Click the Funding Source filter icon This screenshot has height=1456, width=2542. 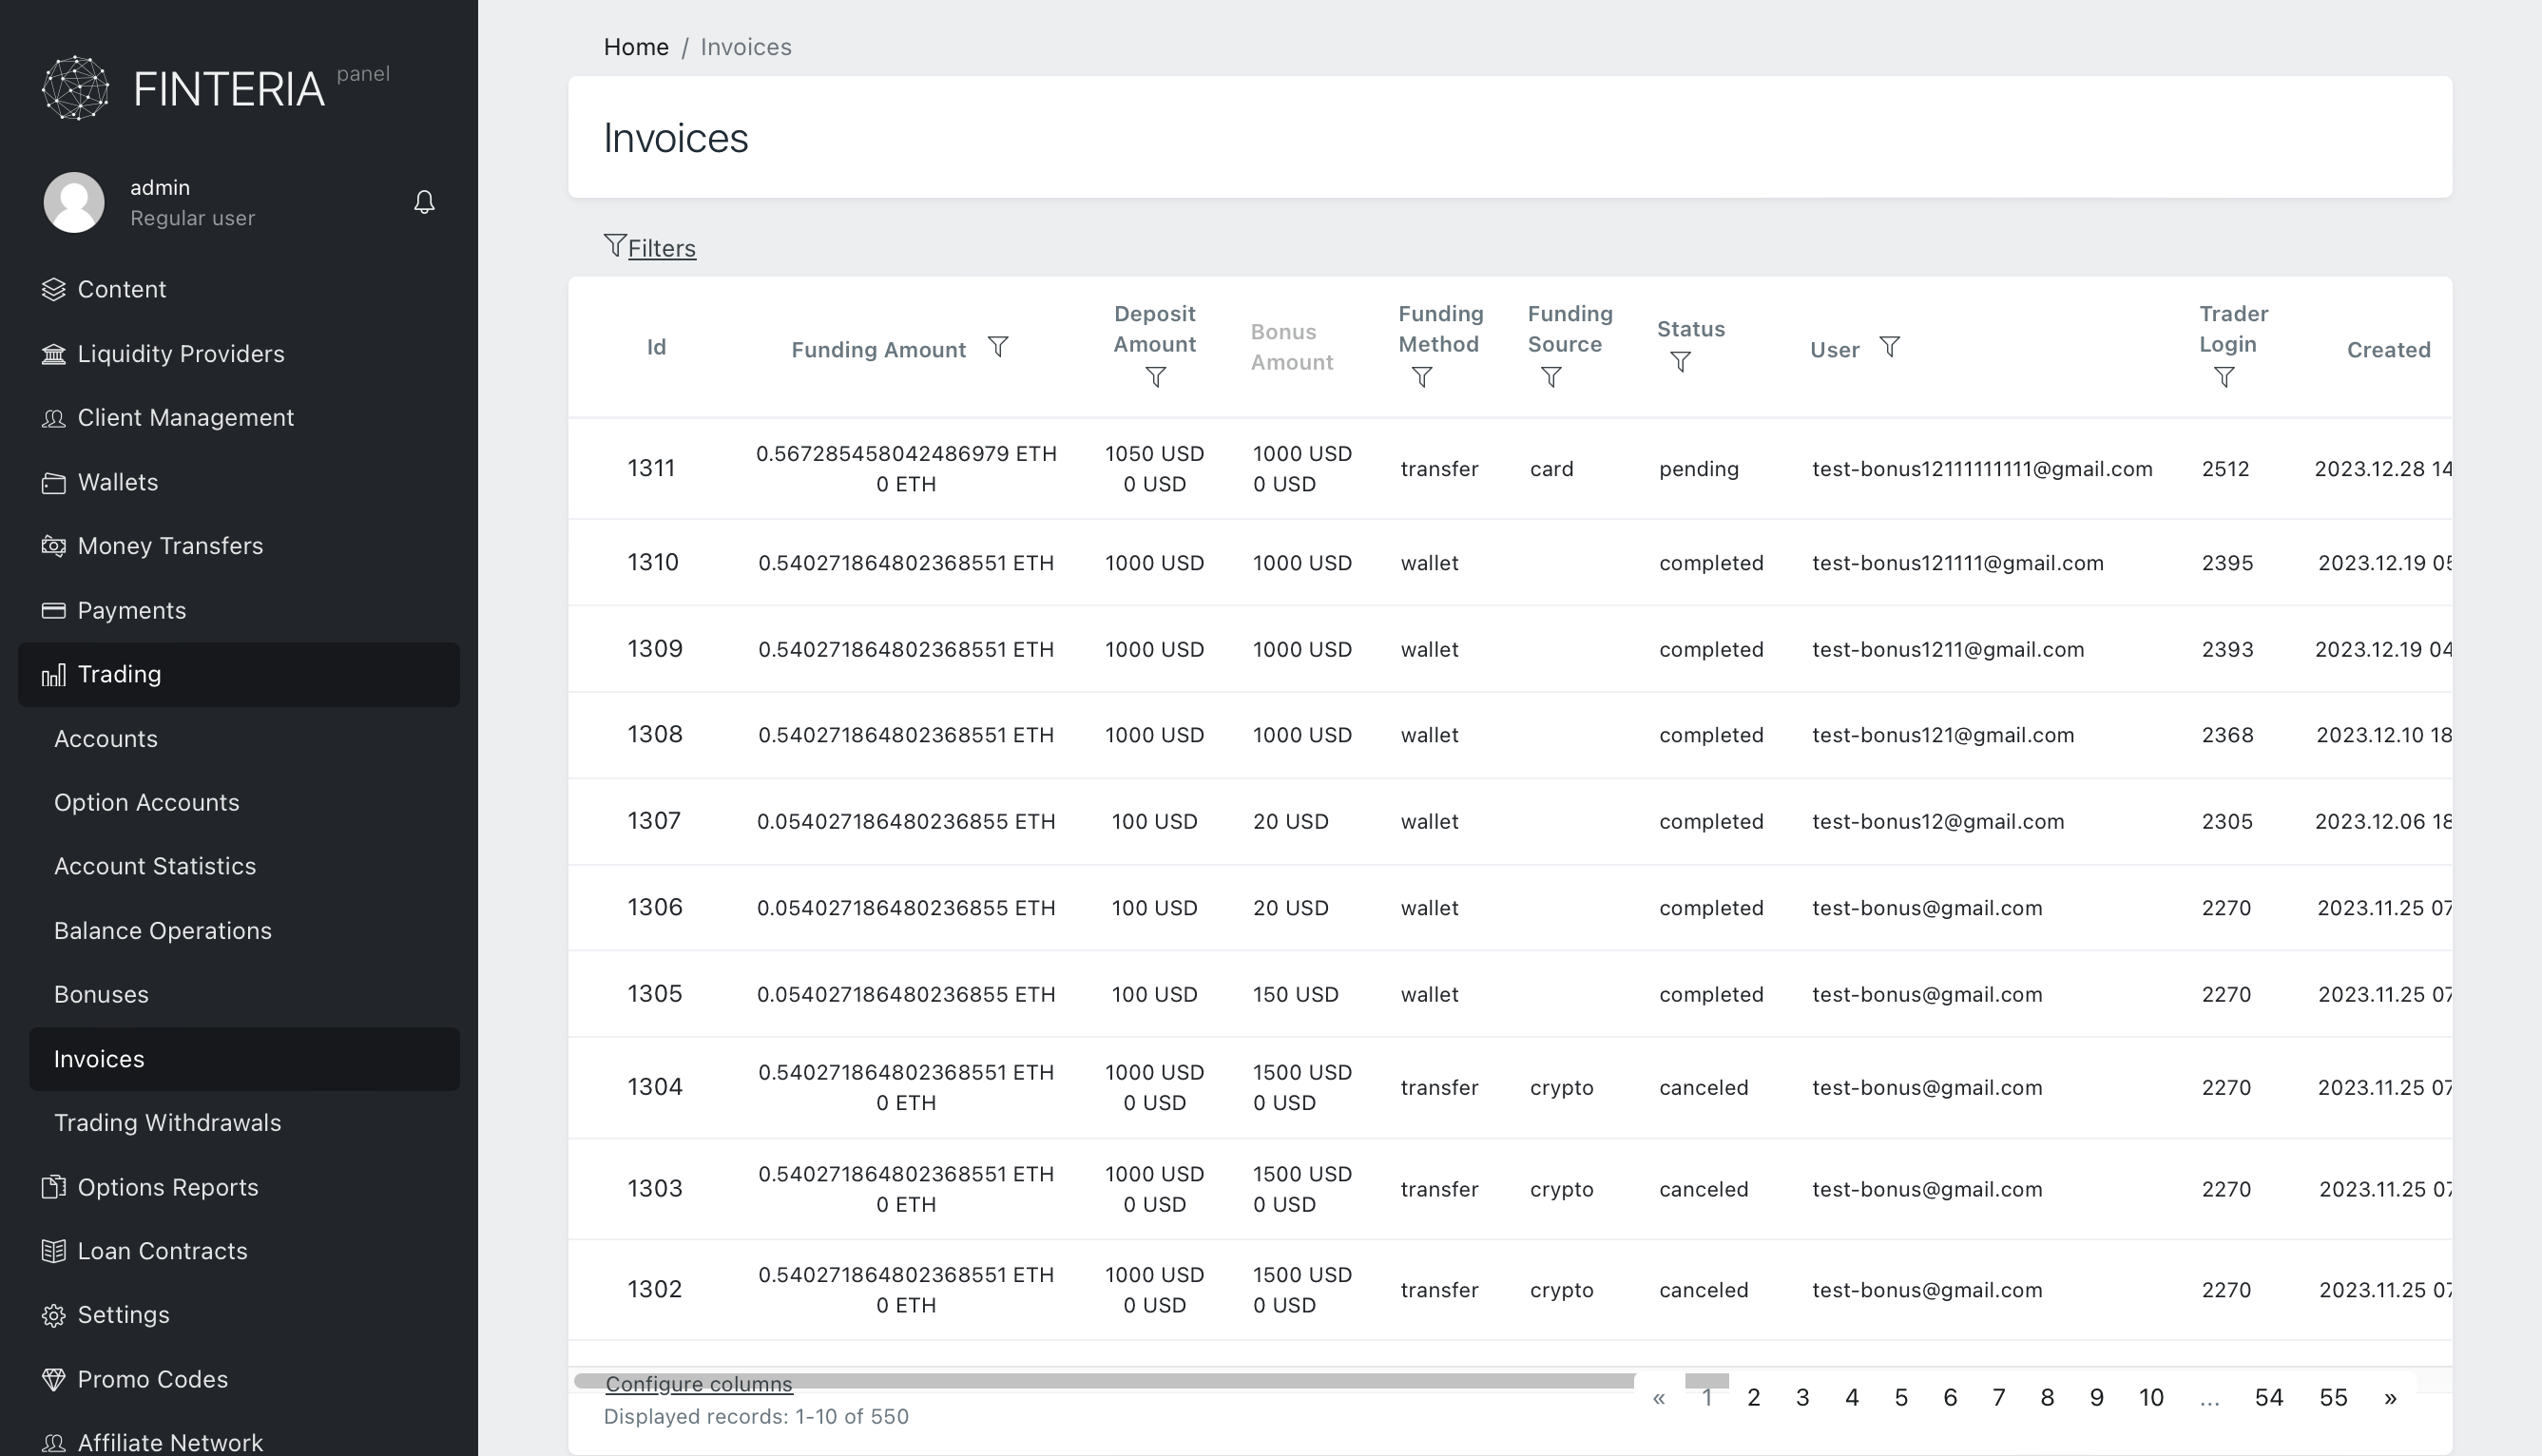coord(1551,378)
